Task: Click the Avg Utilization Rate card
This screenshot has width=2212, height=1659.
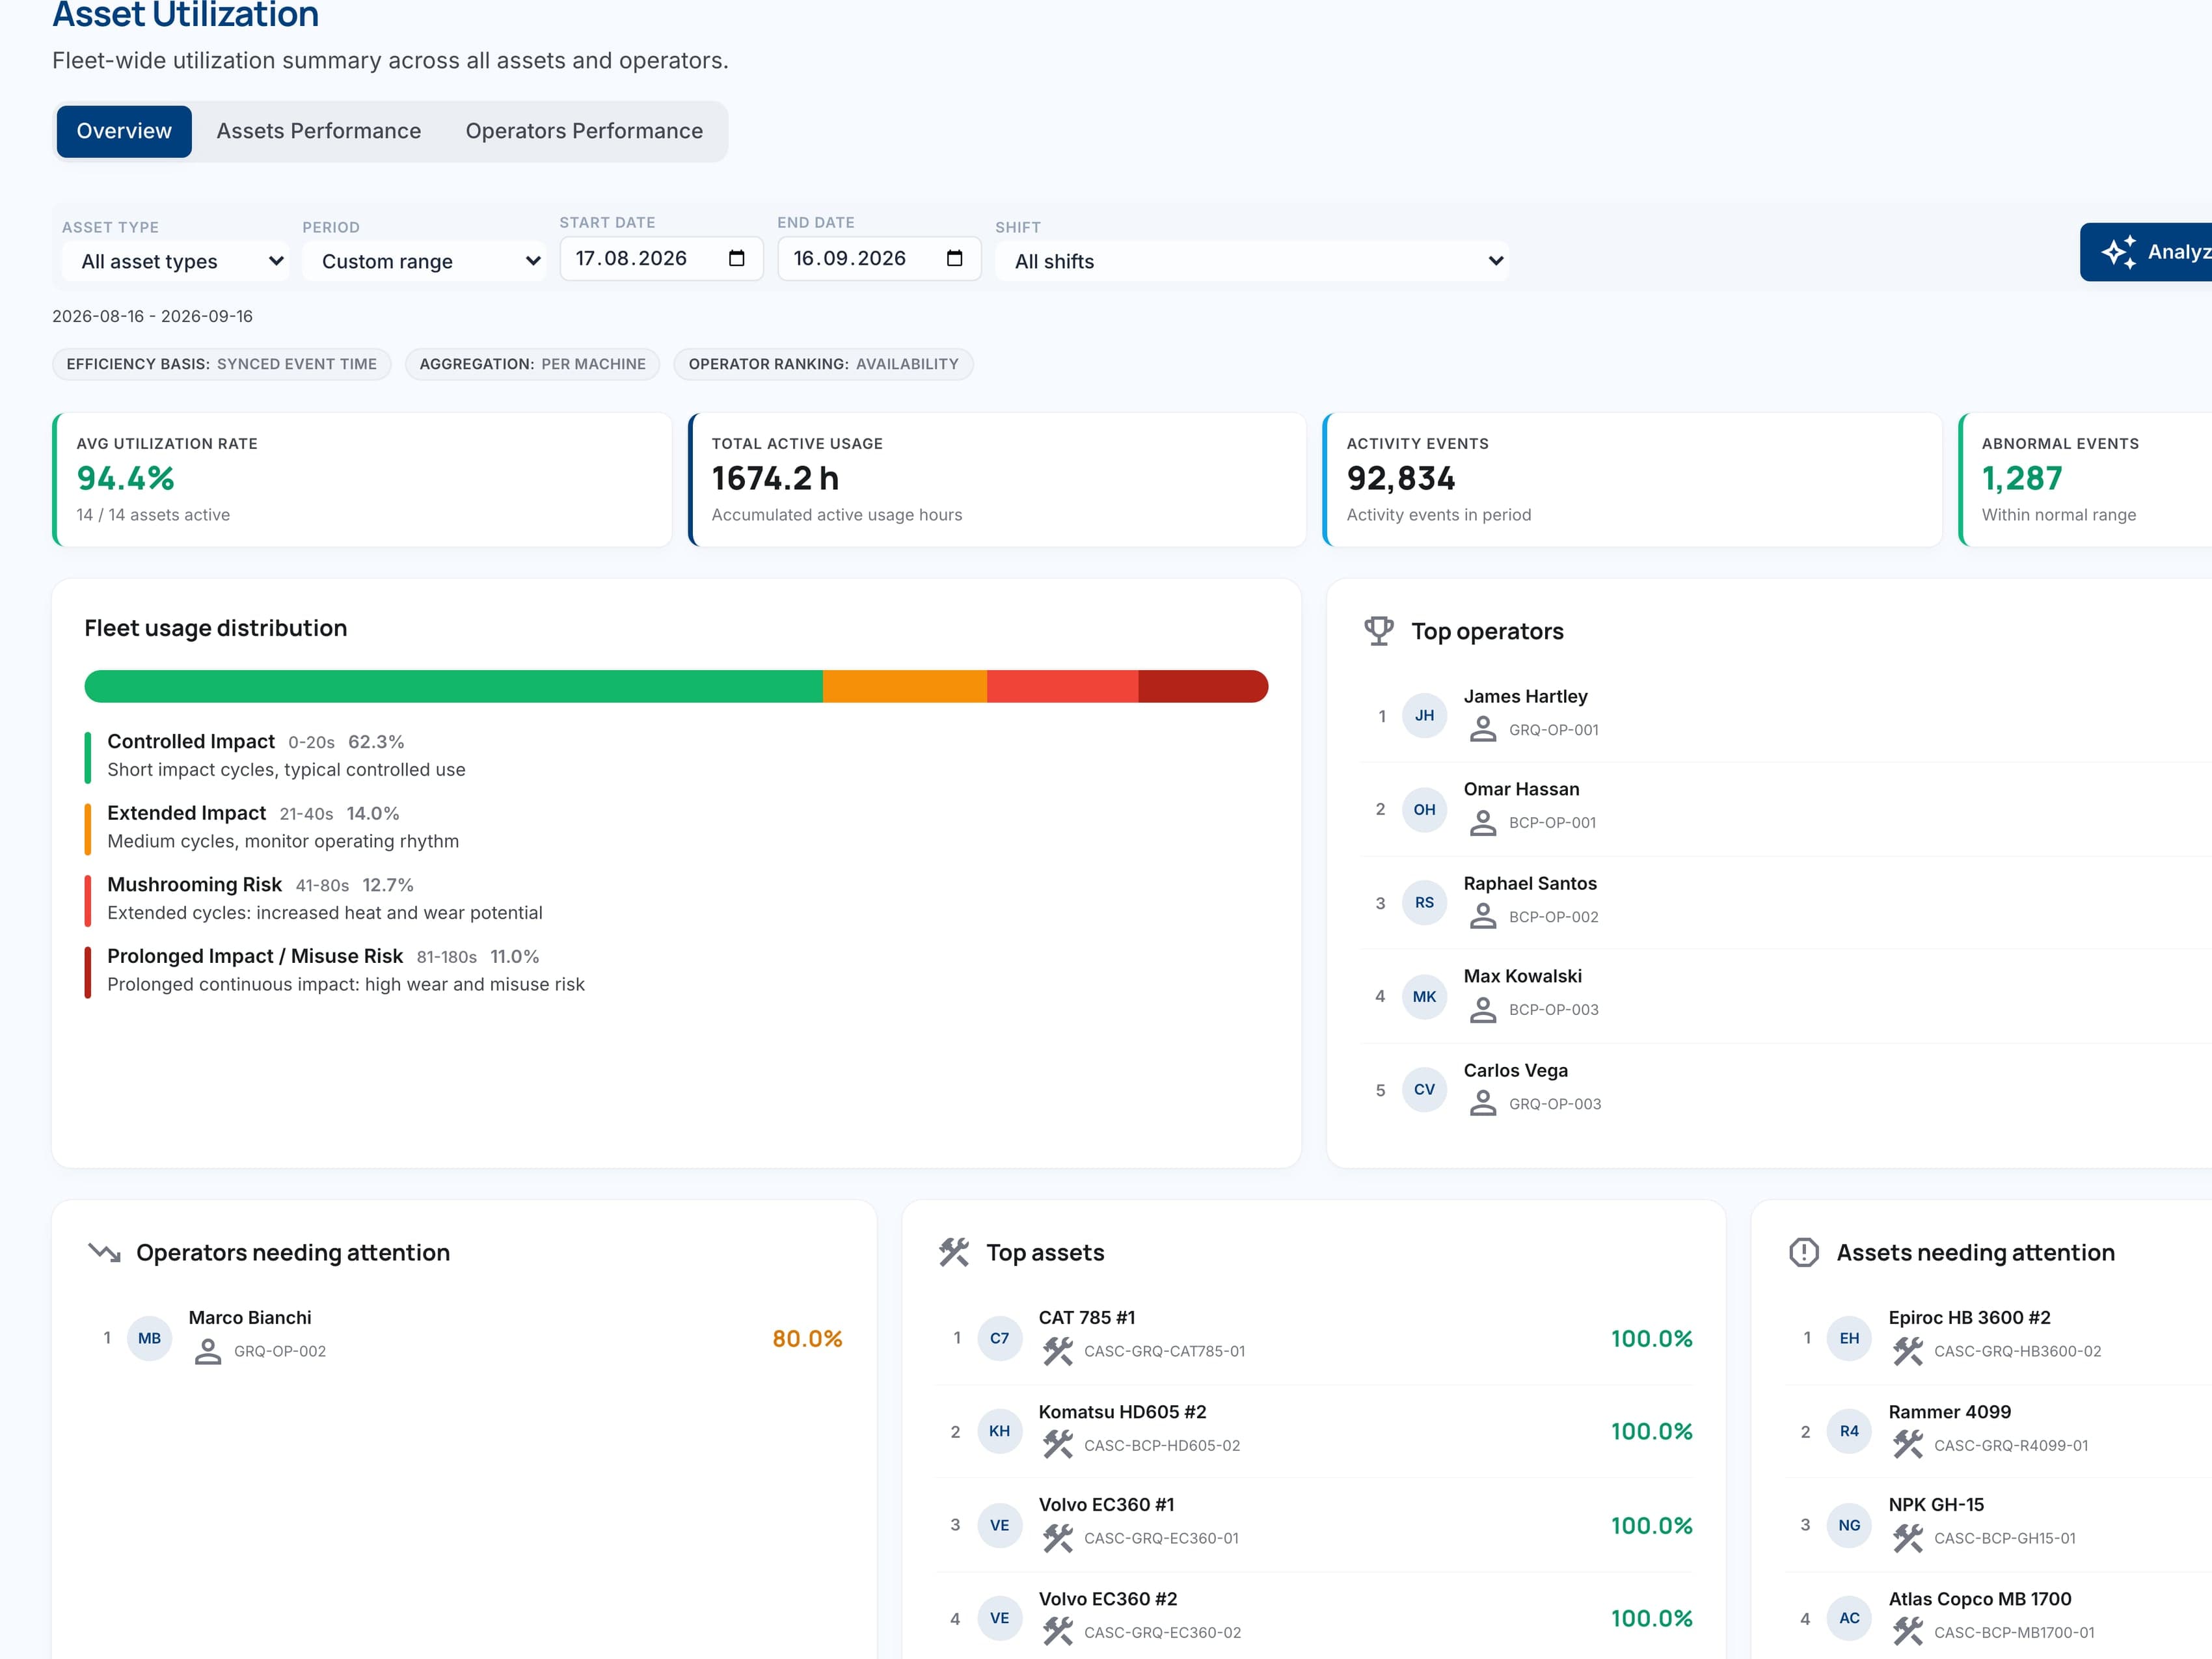Action: pyautogui.click(x=362, y=479)
